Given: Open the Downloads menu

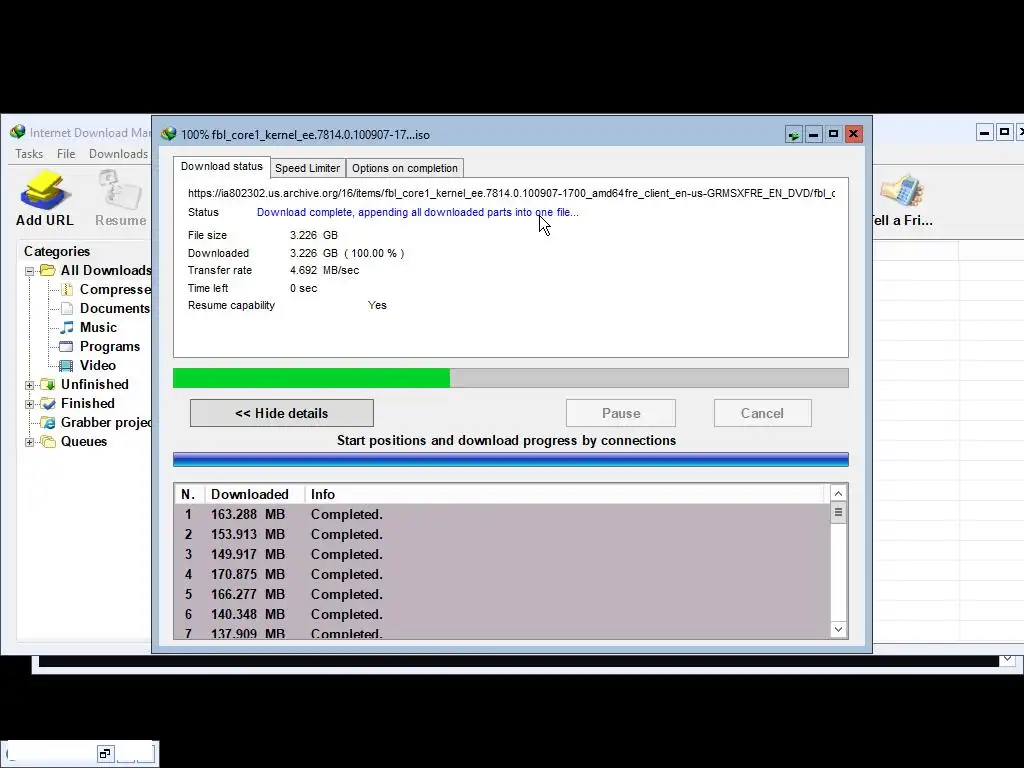Looking at the screenshot, I should [118, 153].
